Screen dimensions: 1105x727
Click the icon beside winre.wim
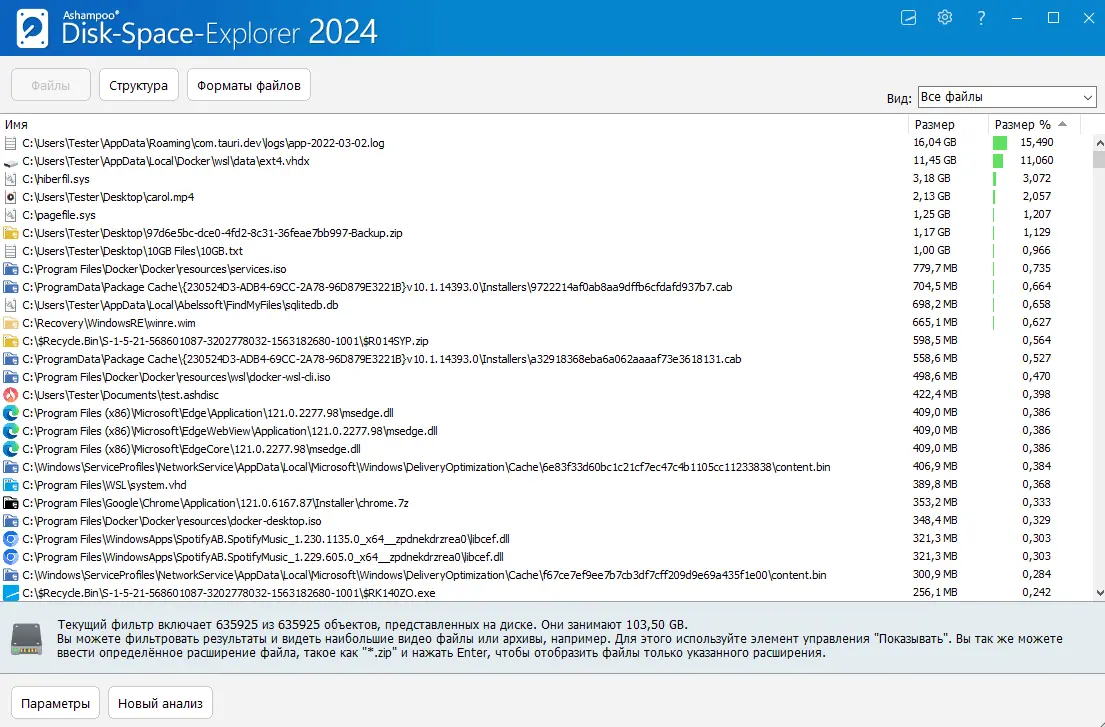[11, 323]
